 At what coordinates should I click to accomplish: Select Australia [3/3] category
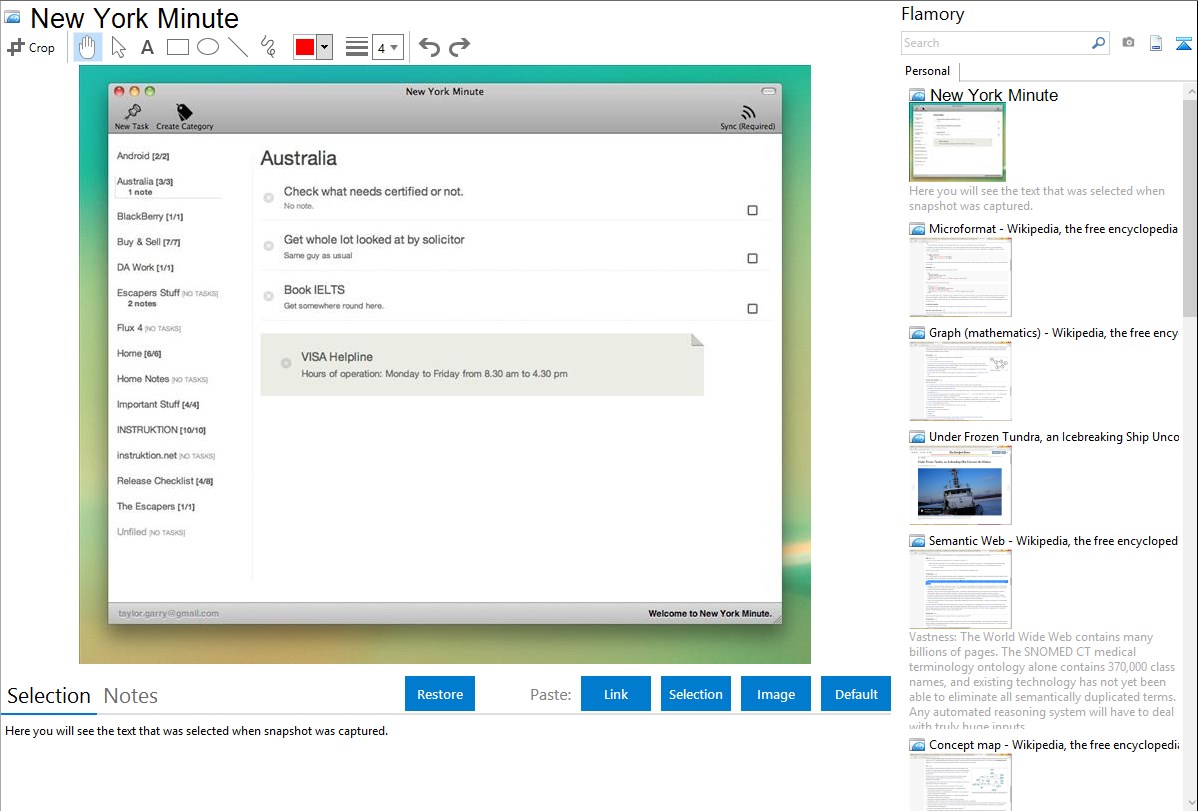click(x=145, y=181)
